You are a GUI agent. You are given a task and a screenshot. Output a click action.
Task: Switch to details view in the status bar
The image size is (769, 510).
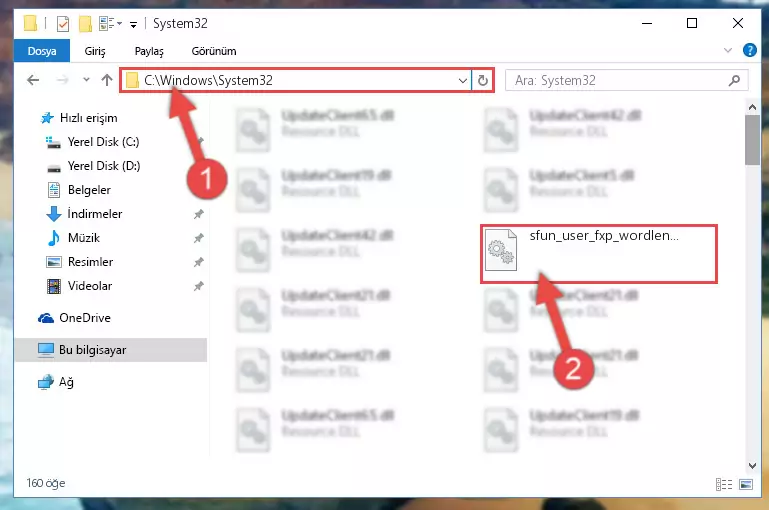[x=724, y=484]
